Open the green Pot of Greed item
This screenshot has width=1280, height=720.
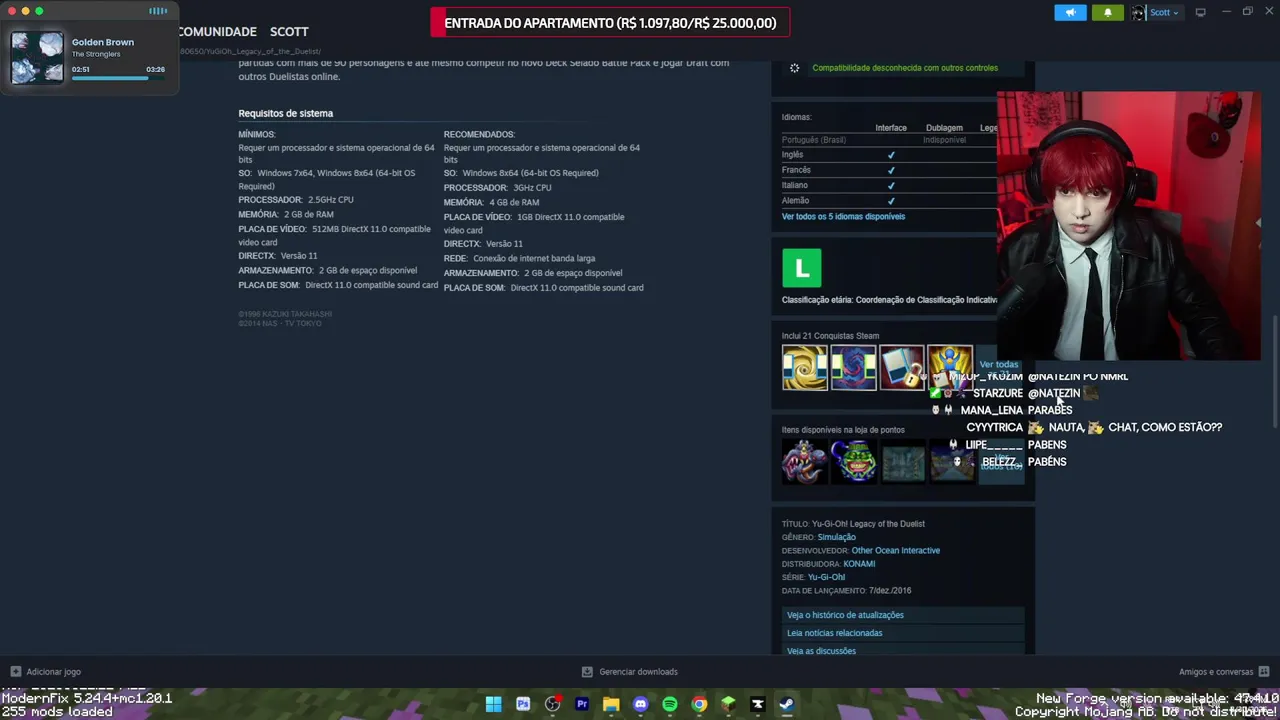click(x=853, y=461)
